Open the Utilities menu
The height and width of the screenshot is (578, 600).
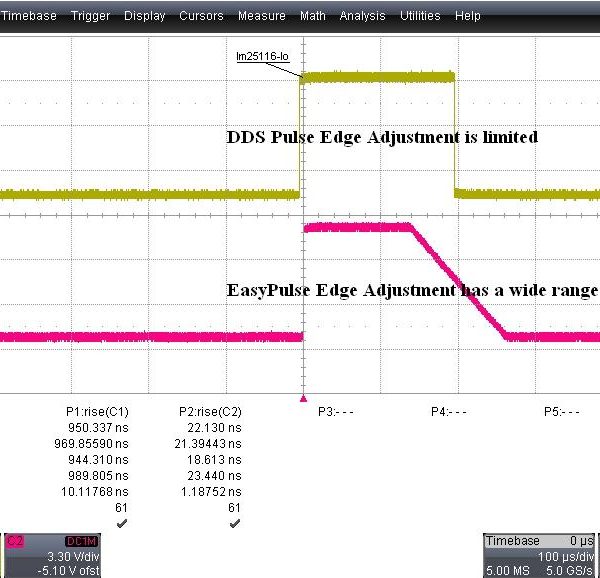pyautogui.click(x=420, y=16)
